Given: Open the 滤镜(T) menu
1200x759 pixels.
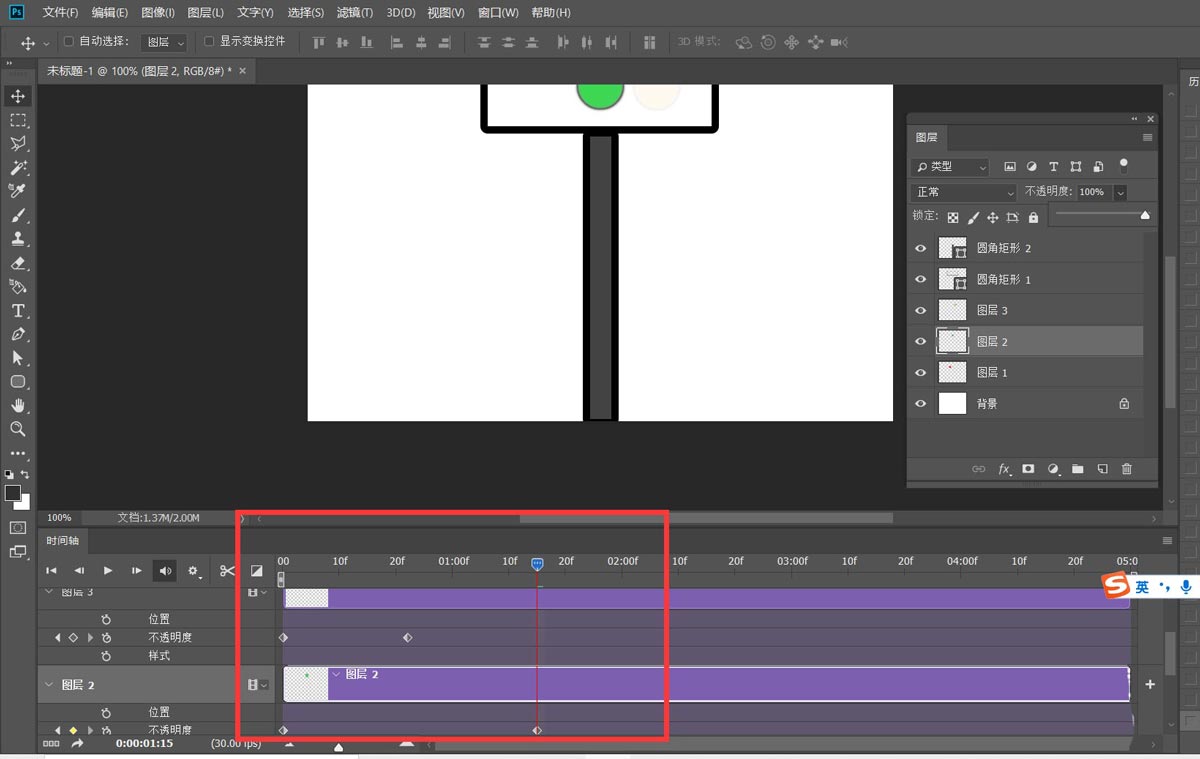Looking at the screenshot, I should [x=354, y=13].
